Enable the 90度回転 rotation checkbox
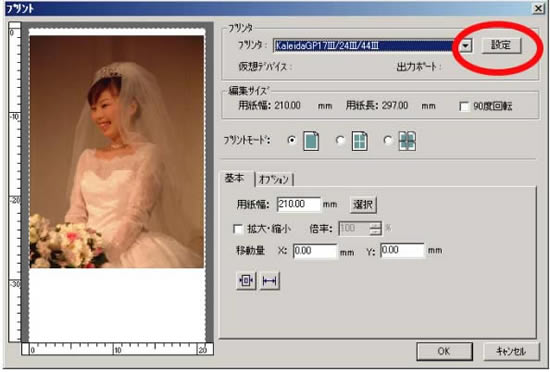 pos(464,106)
